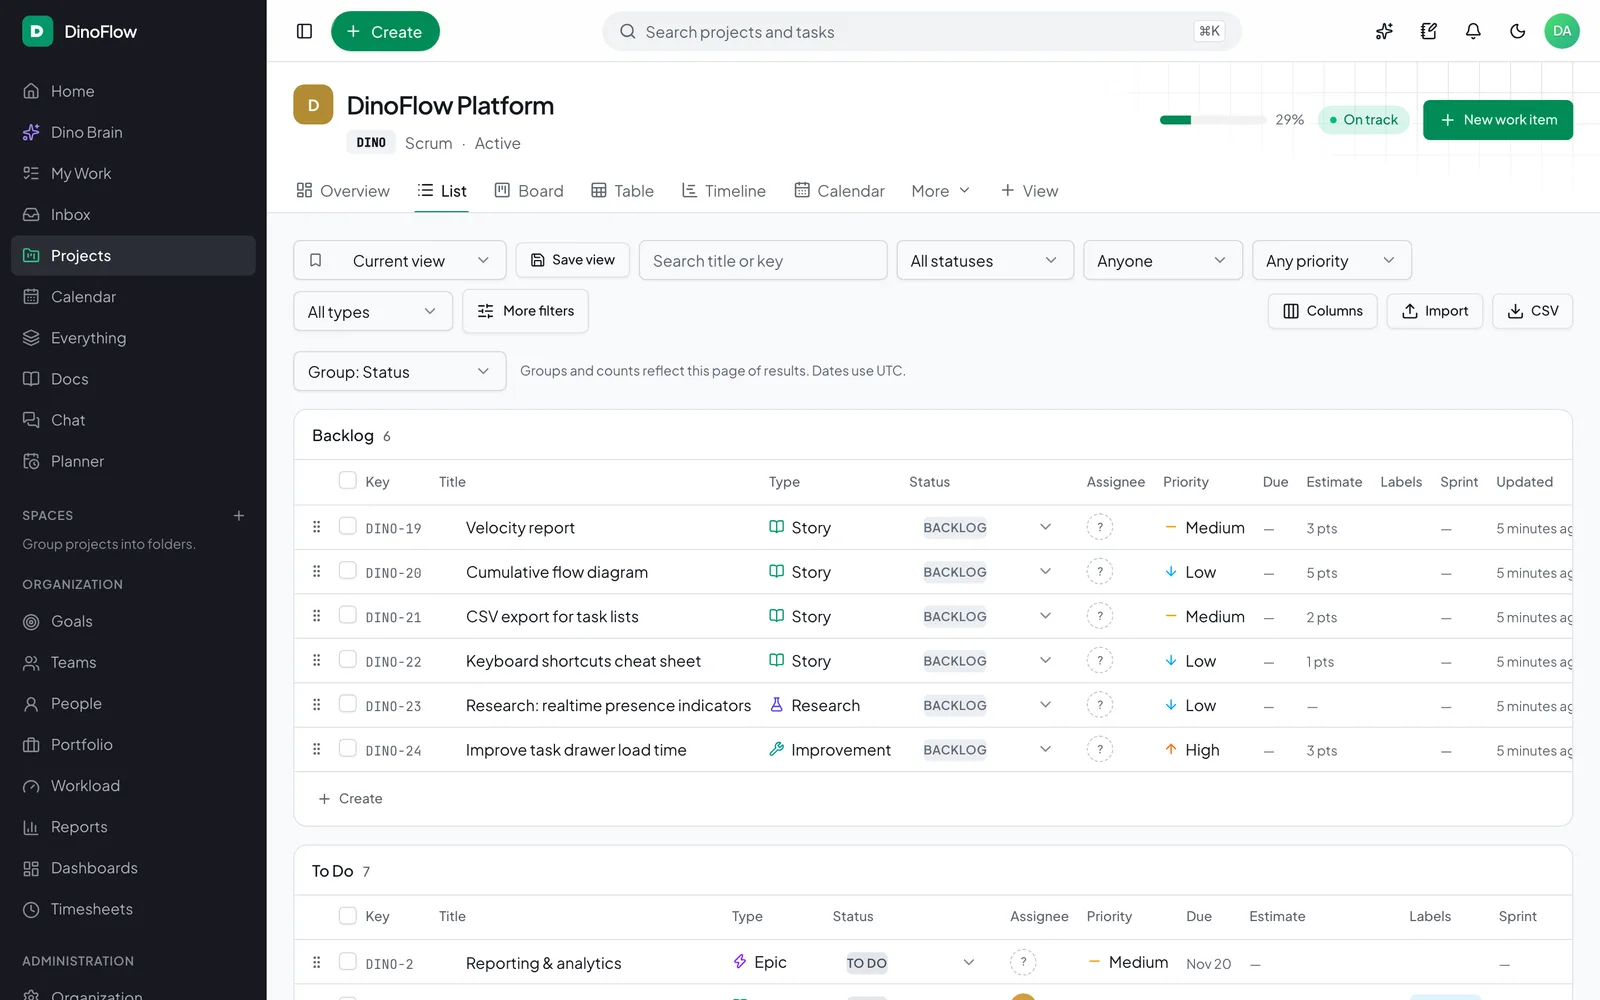Check the DINO-23 row checkbox

click(x=348, y=704)
